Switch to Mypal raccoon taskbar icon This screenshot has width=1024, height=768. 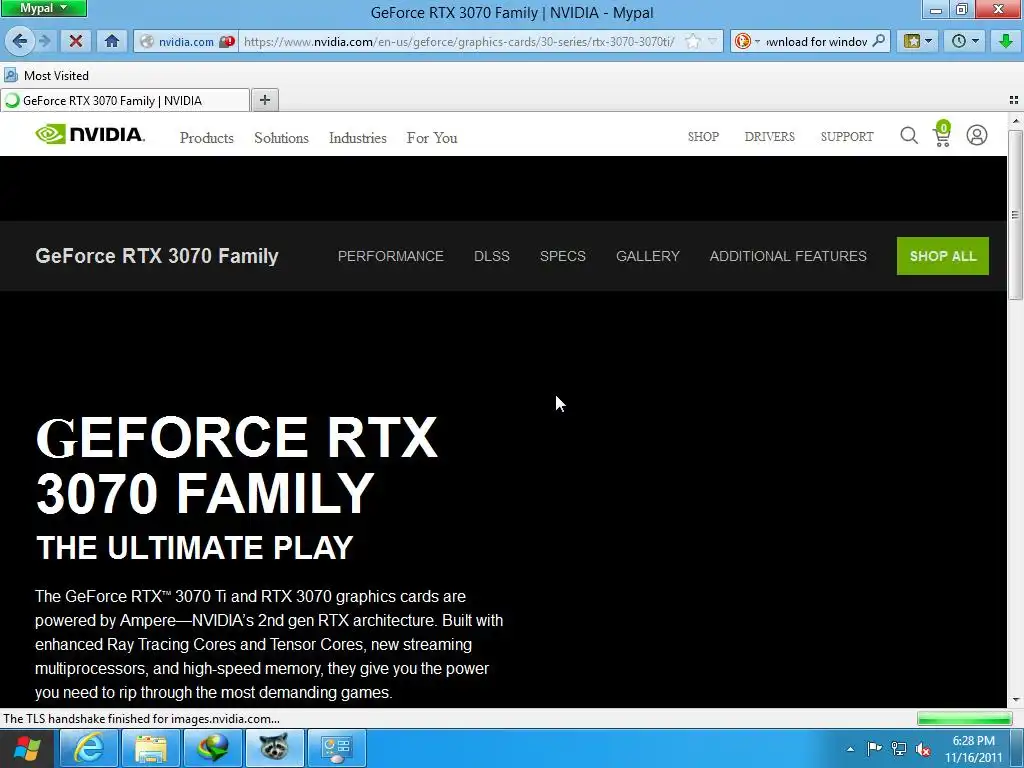tap(274, 748)
